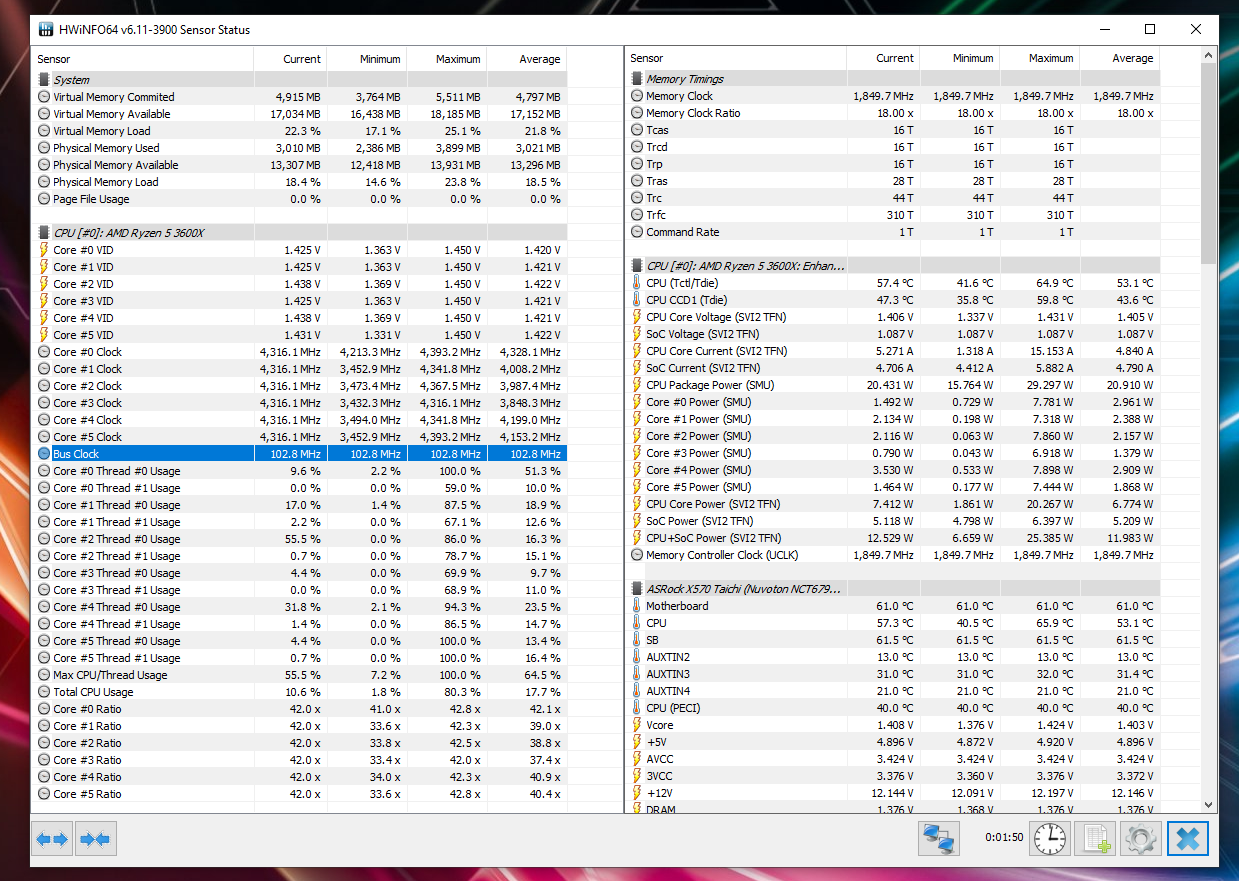Select the CPU (PECI) row
This screenshot has width=1239, height=881.
click(893, 708)
